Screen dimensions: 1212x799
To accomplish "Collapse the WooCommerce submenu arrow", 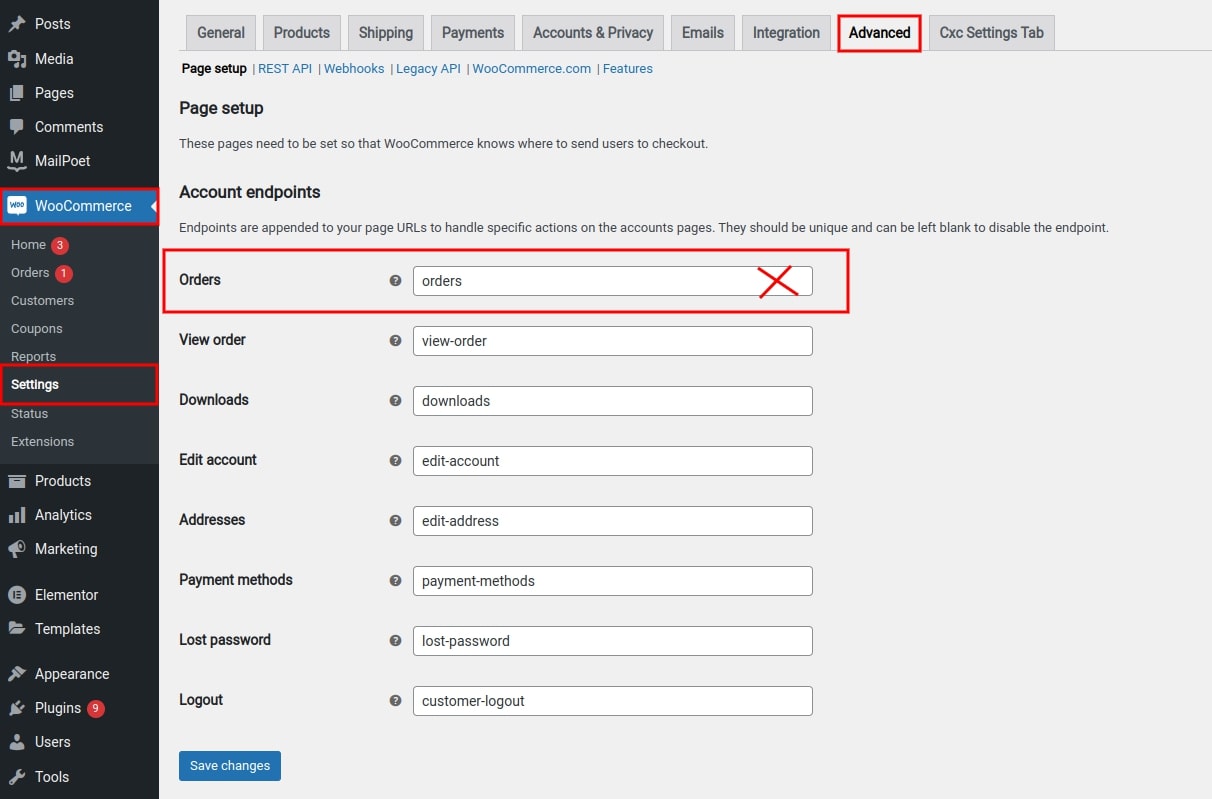I will click(149, 206).
